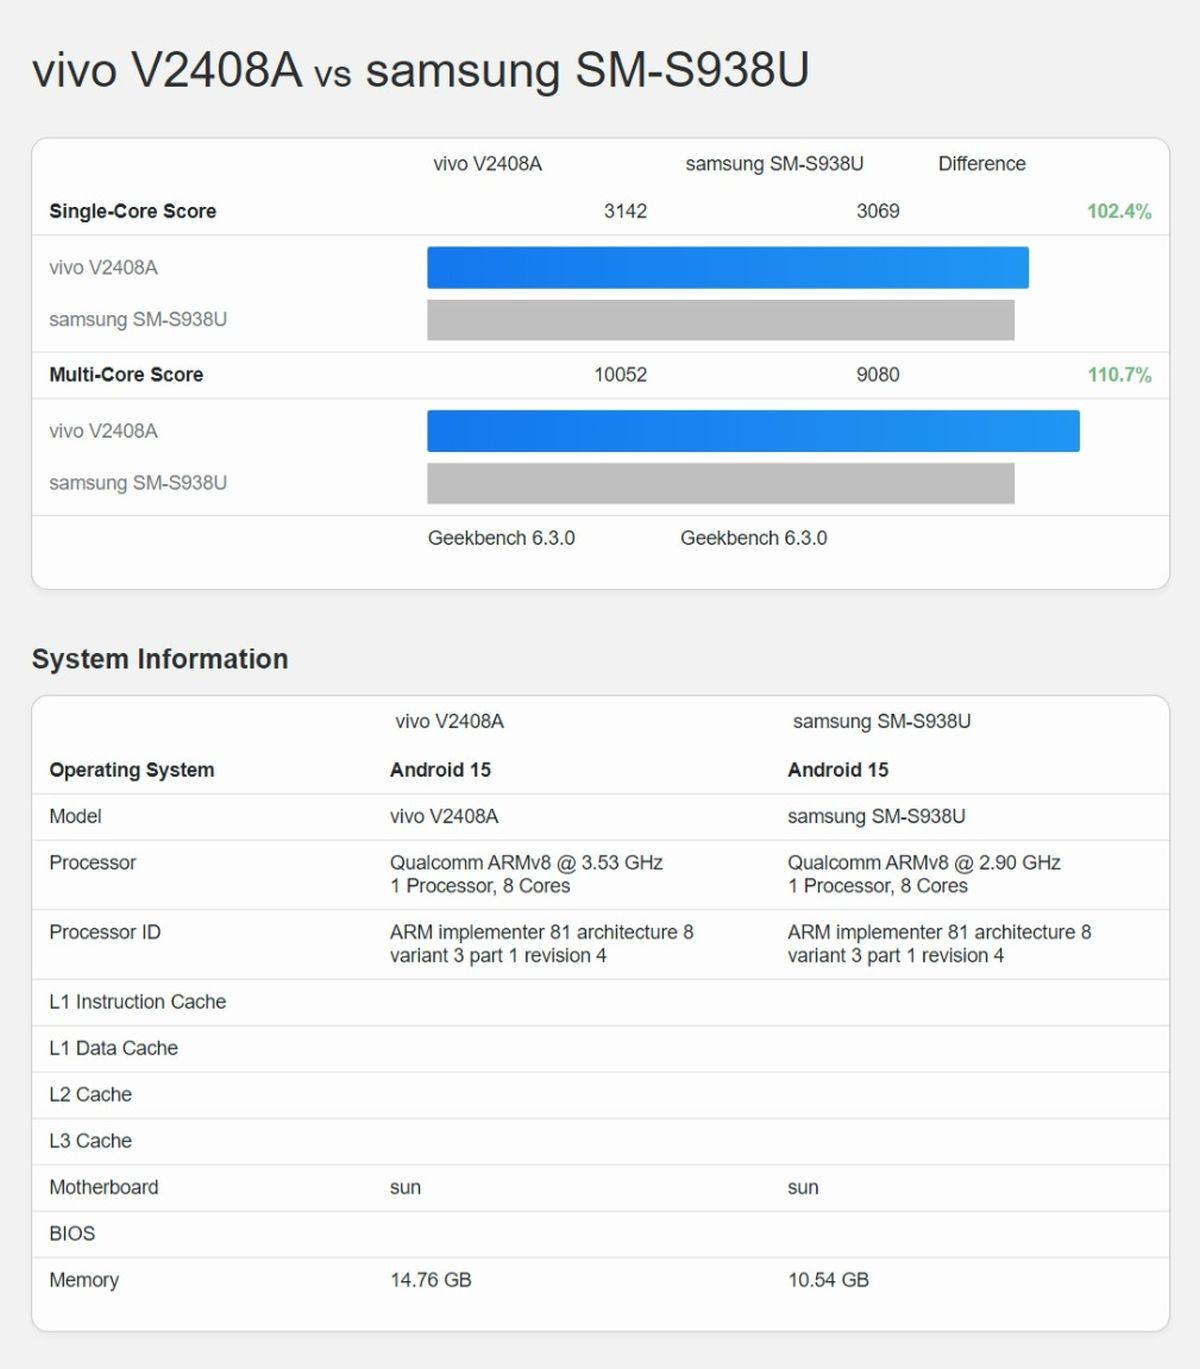Click the single-core score value 3142
The width and height of the screenshot is (1200, 1369).
click(625, 211)
